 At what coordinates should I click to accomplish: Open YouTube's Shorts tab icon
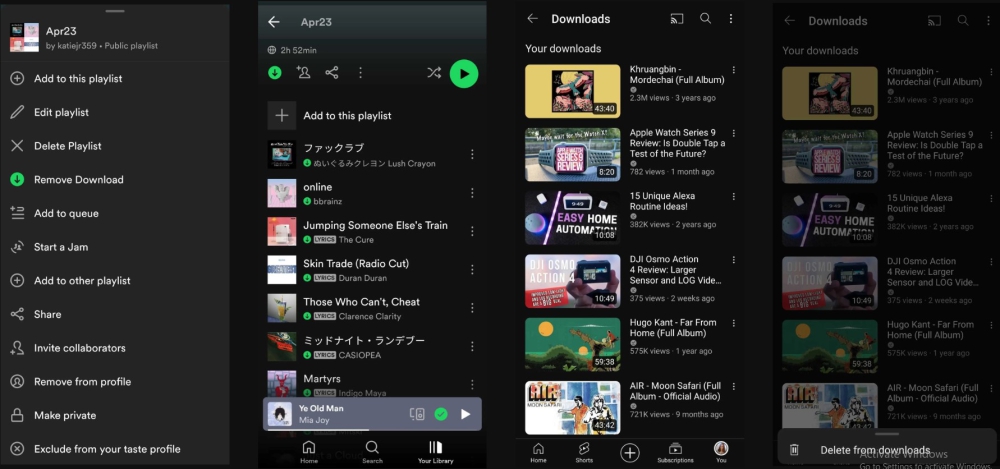[x=584, y=451]
